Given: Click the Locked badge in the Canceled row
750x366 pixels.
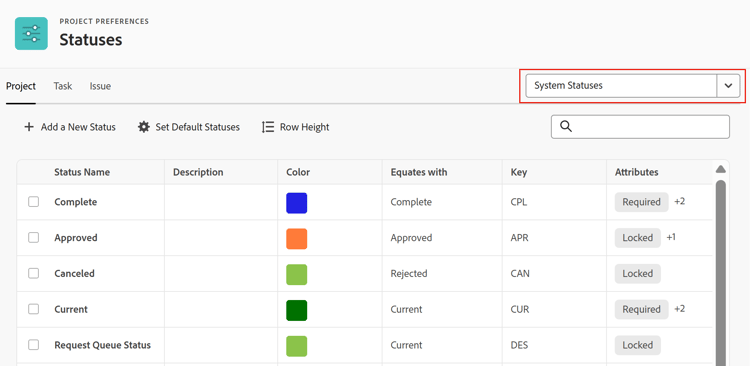Looking at the screenshot, I should coord(638,274).
